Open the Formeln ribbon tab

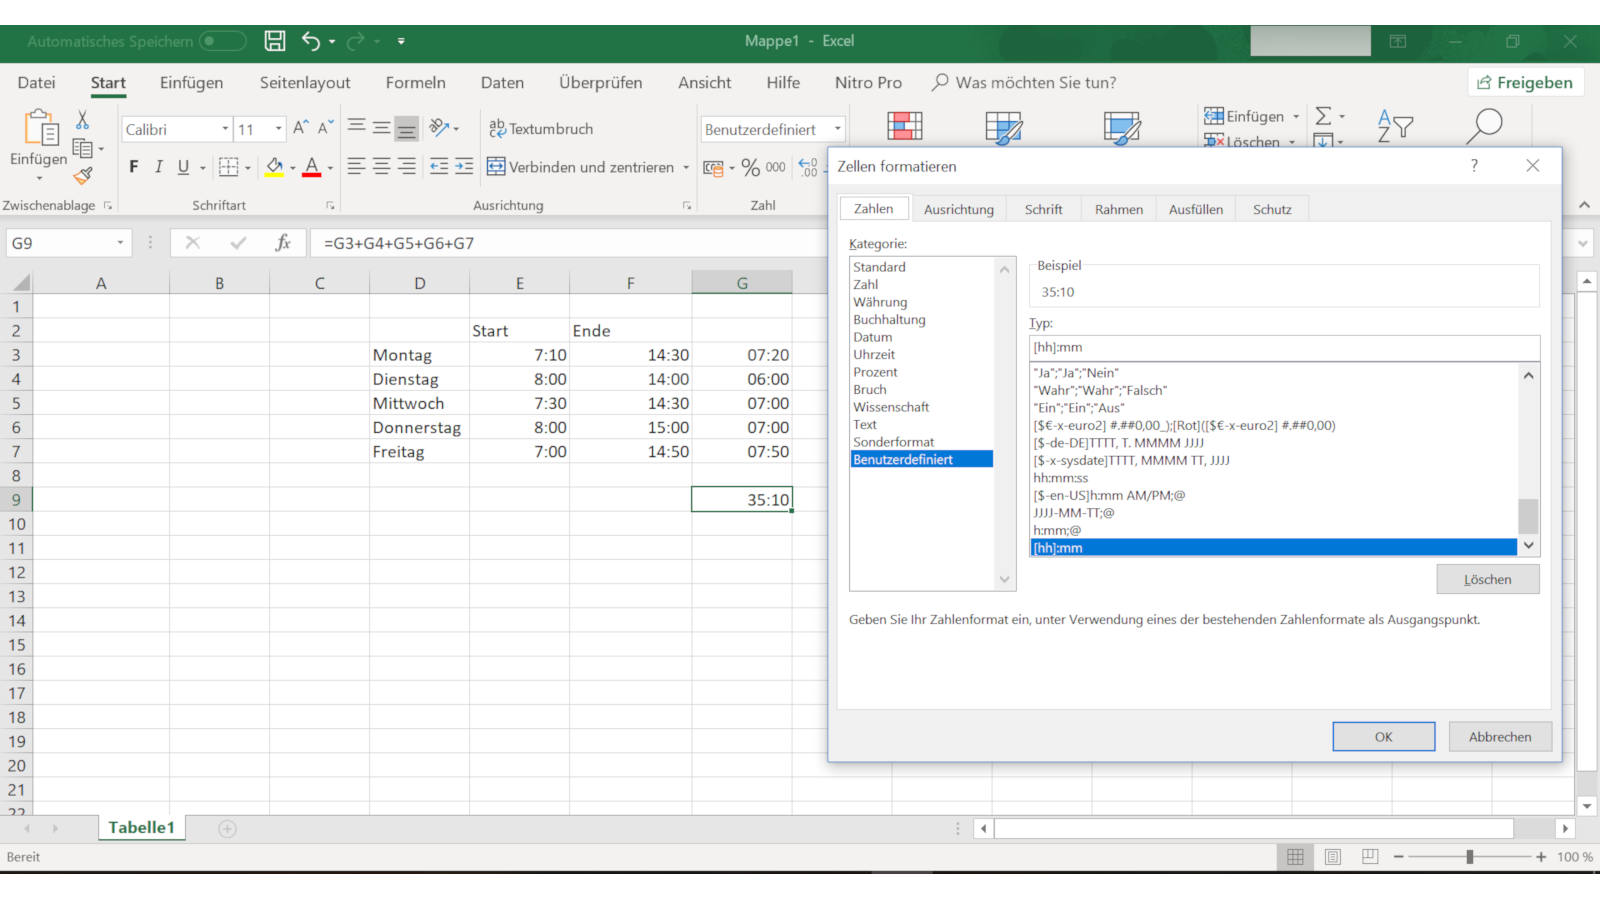click(415, 83)
